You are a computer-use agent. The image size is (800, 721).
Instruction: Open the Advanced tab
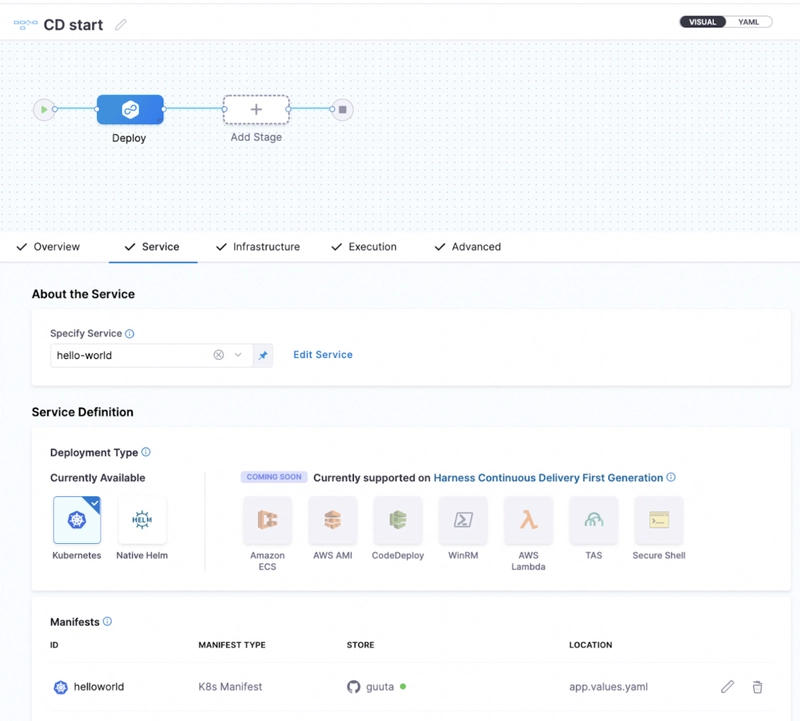[x=468, y=247]
